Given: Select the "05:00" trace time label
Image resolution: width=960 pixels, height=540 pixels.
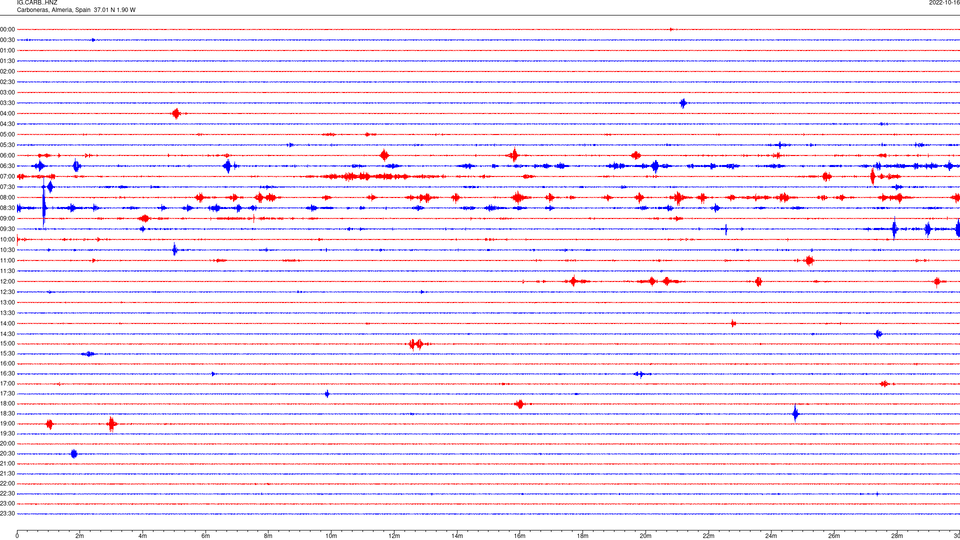Looking at the screenshot, I should 7,134.
